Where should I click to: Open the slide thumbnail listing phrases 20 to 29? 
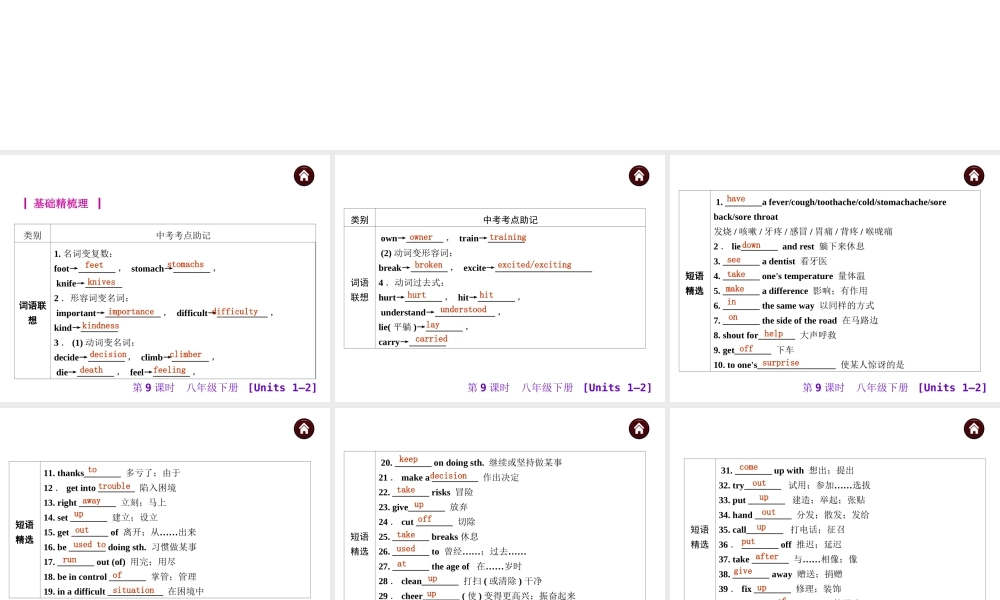coord(499,504)
